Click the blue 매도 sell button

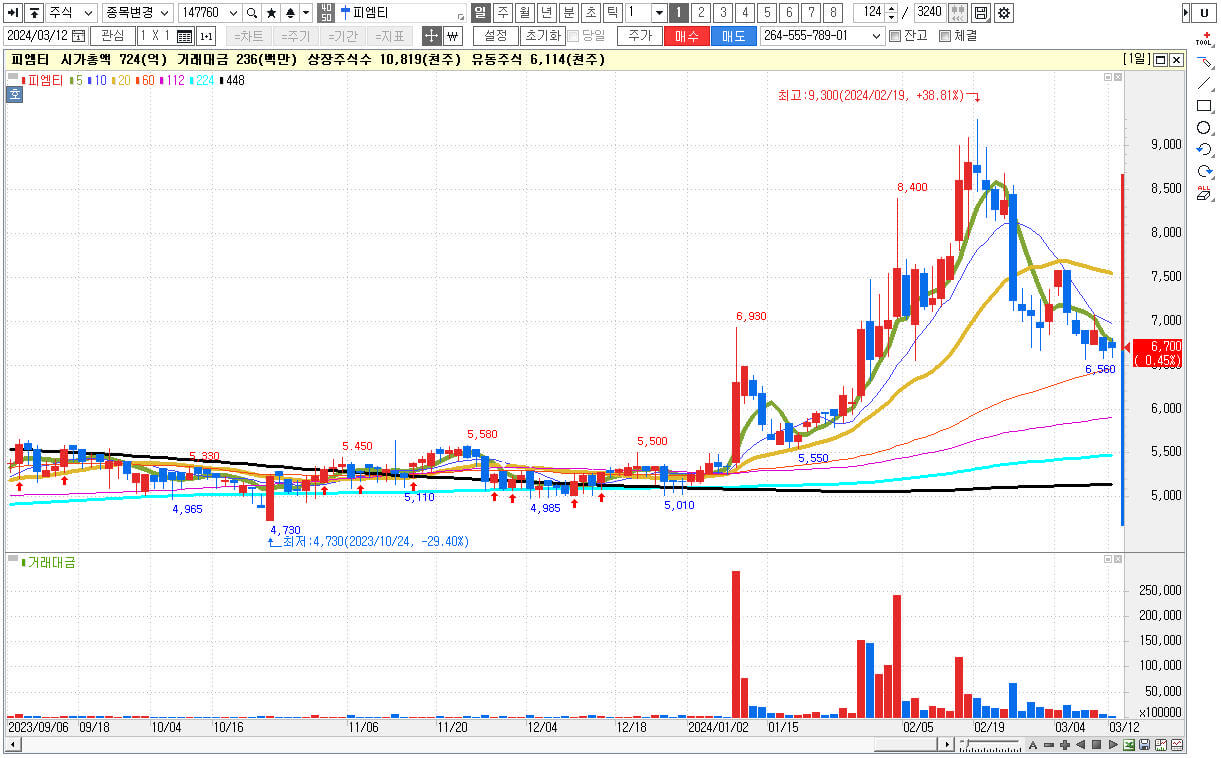coord(734,35)
